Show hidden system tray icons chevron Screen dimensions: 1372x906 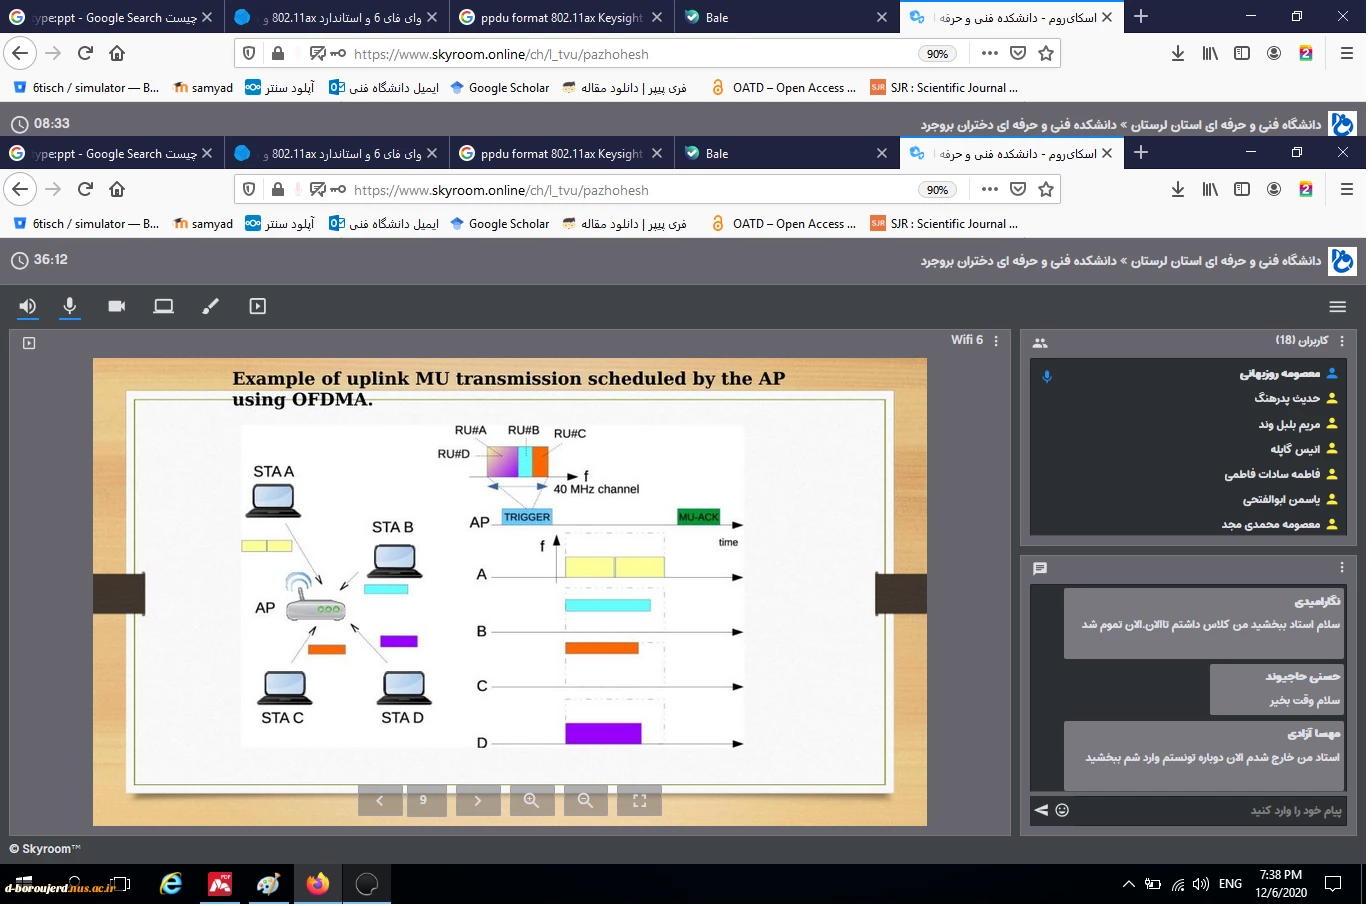click(x=1129, y=885)
